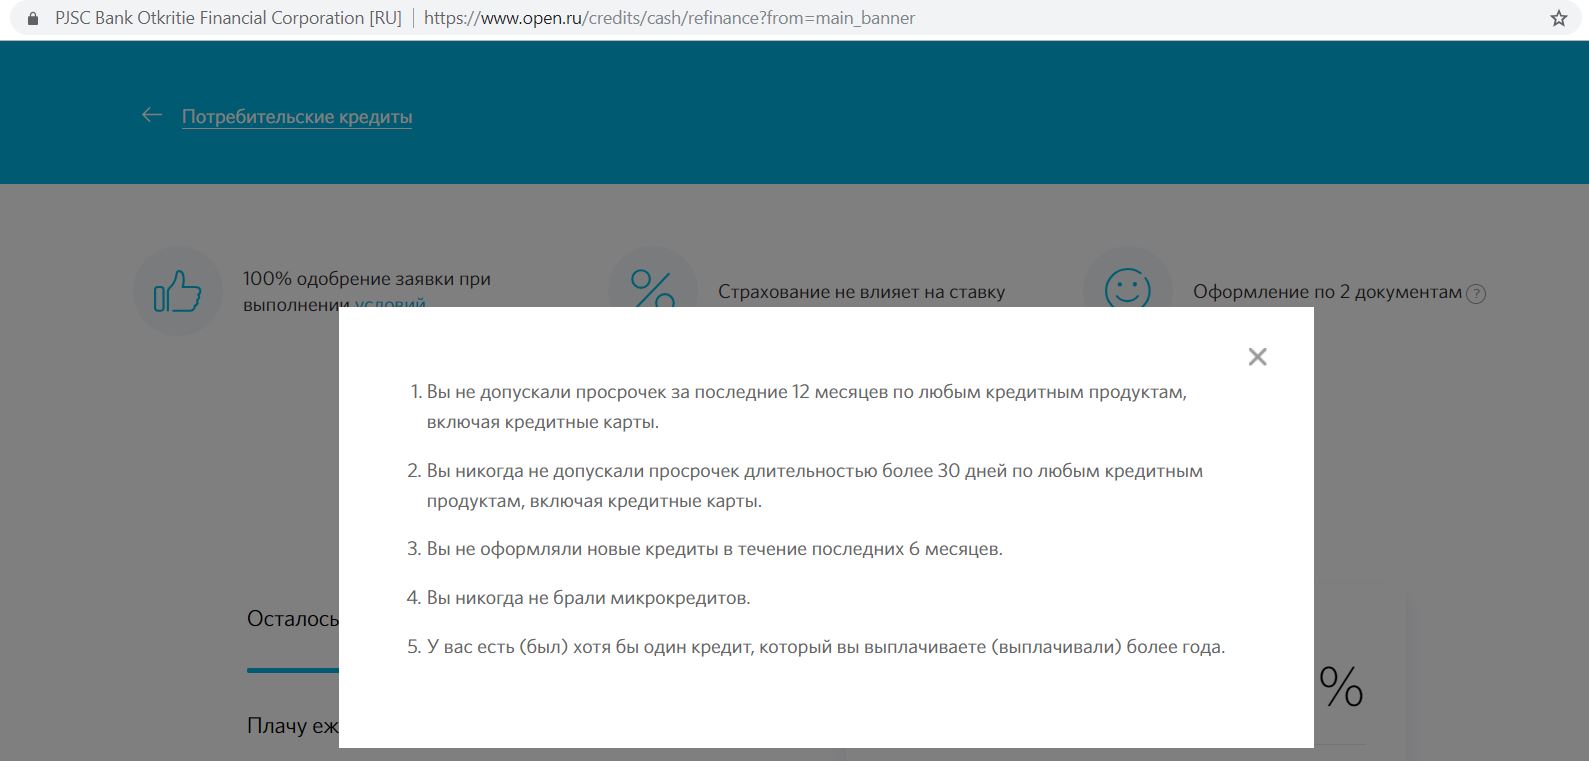1589x761 pixels.
Task: Click the open.ru URL in address bar
Action: pyautogui.click(x=669, y=18)
